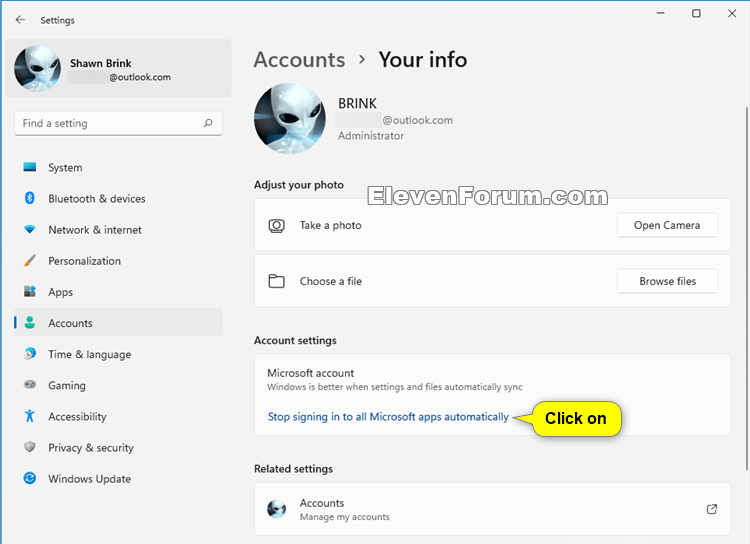This screenshot has width=750, height=544.
Task: Click the Gaming controller icon
Action: [30, 385]
